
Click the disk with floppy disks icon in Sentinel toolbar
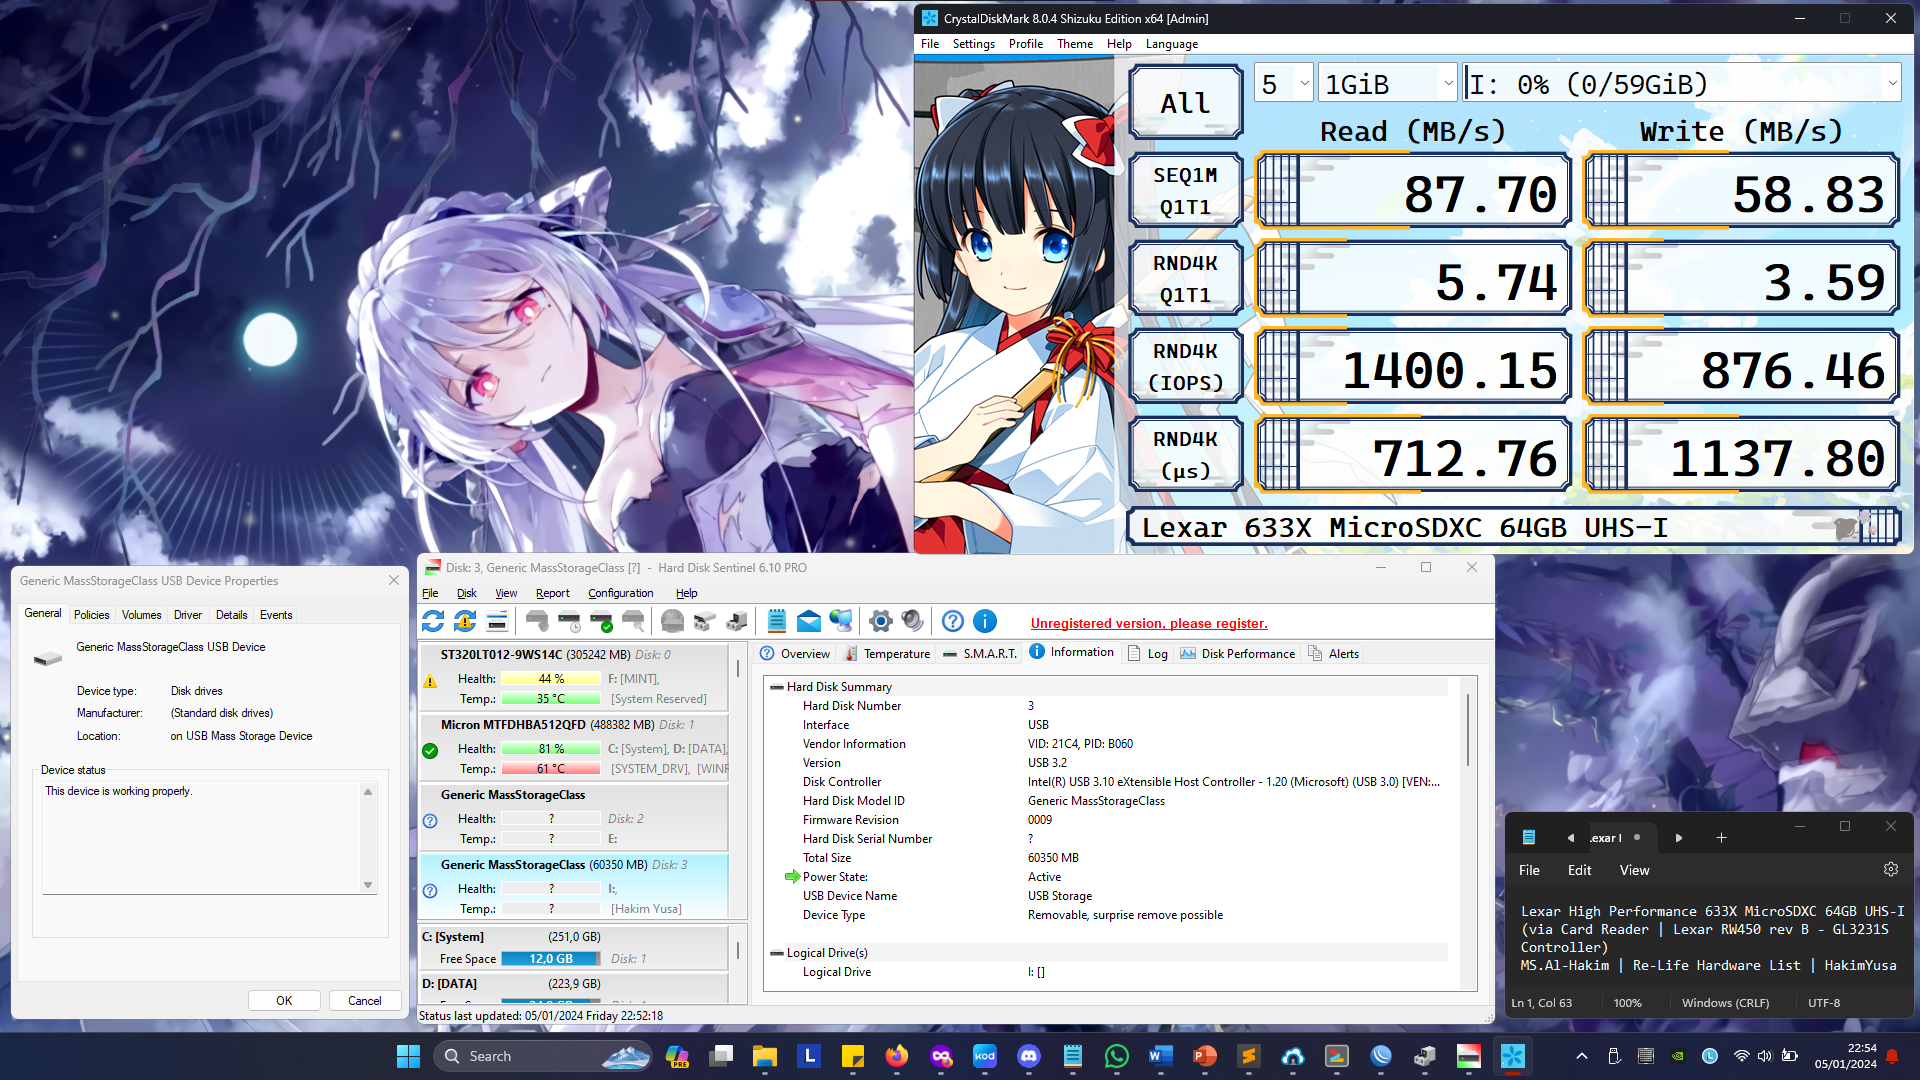click(705, 622)
